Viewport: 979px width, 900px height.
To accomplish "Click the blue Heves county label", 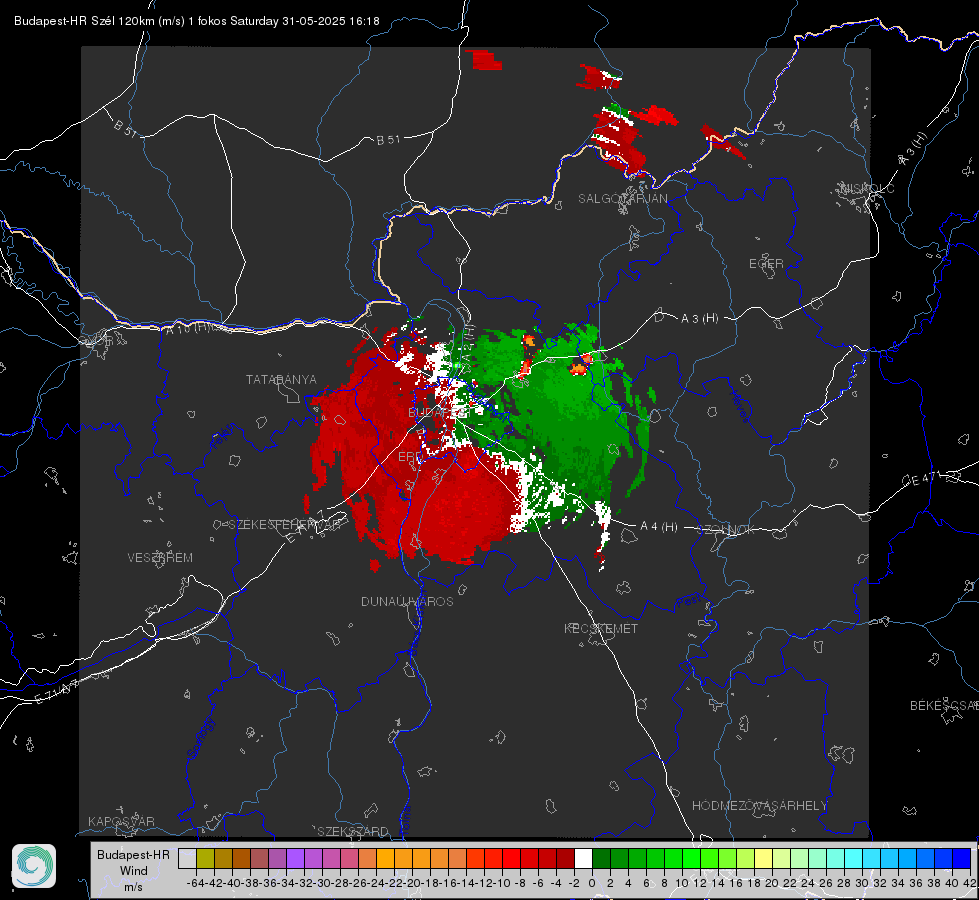I will click(x=739, y=406).
